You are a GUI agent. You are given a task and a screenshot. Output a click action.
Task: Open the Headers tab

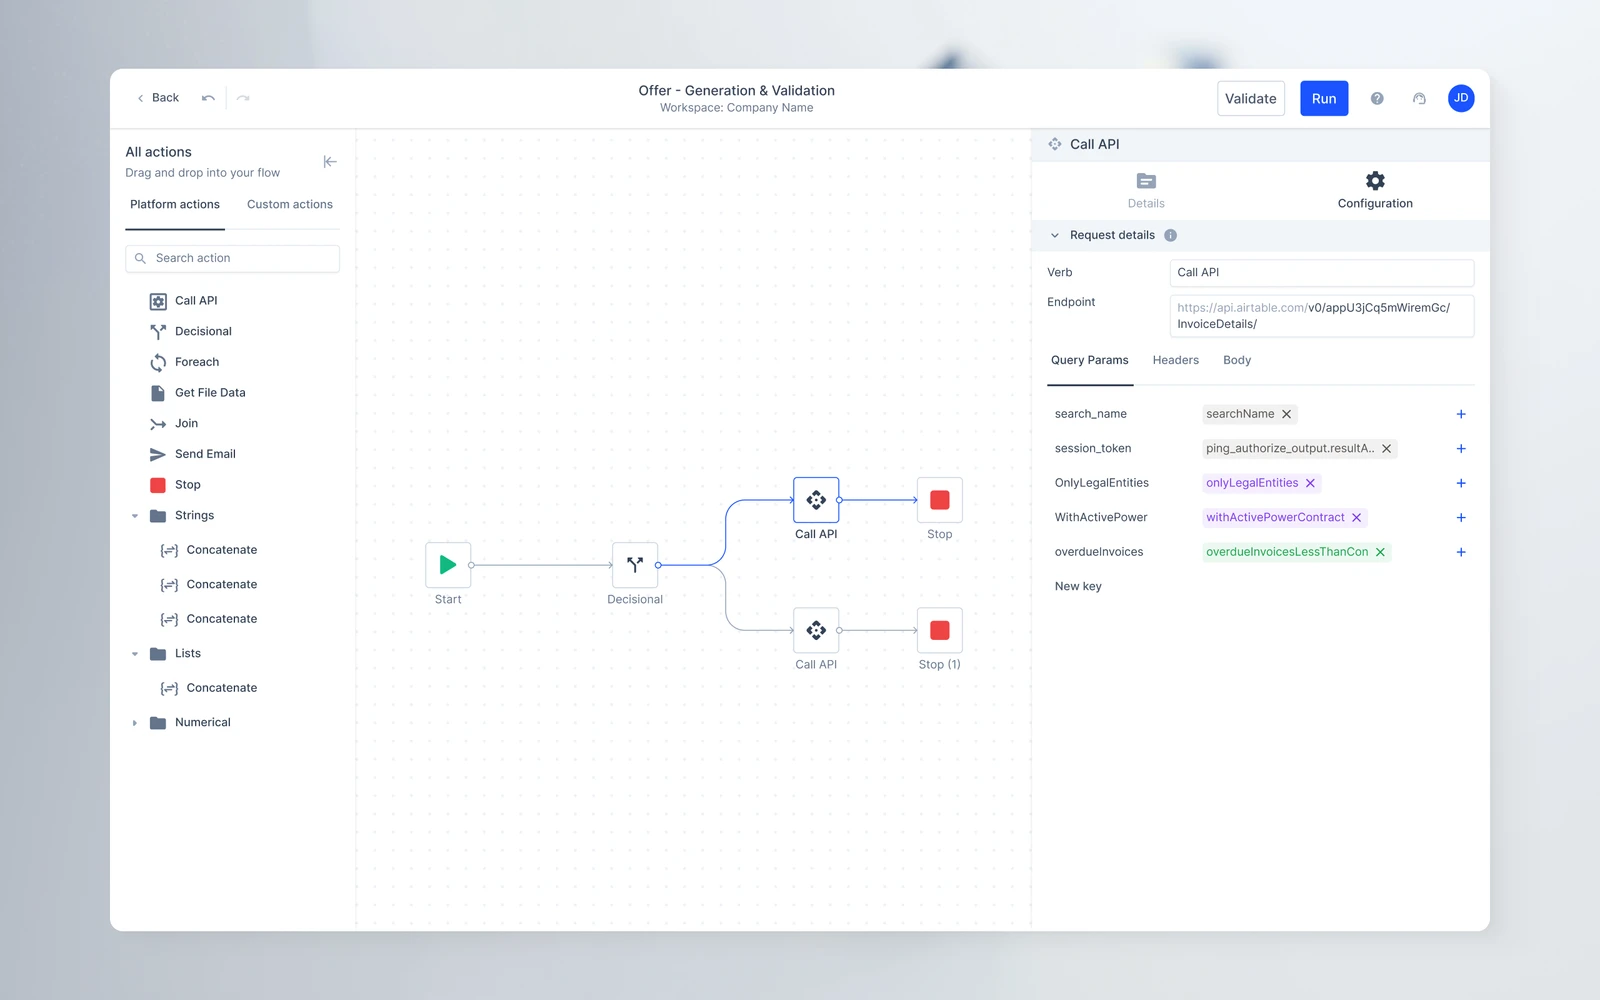pos(1175,360)
